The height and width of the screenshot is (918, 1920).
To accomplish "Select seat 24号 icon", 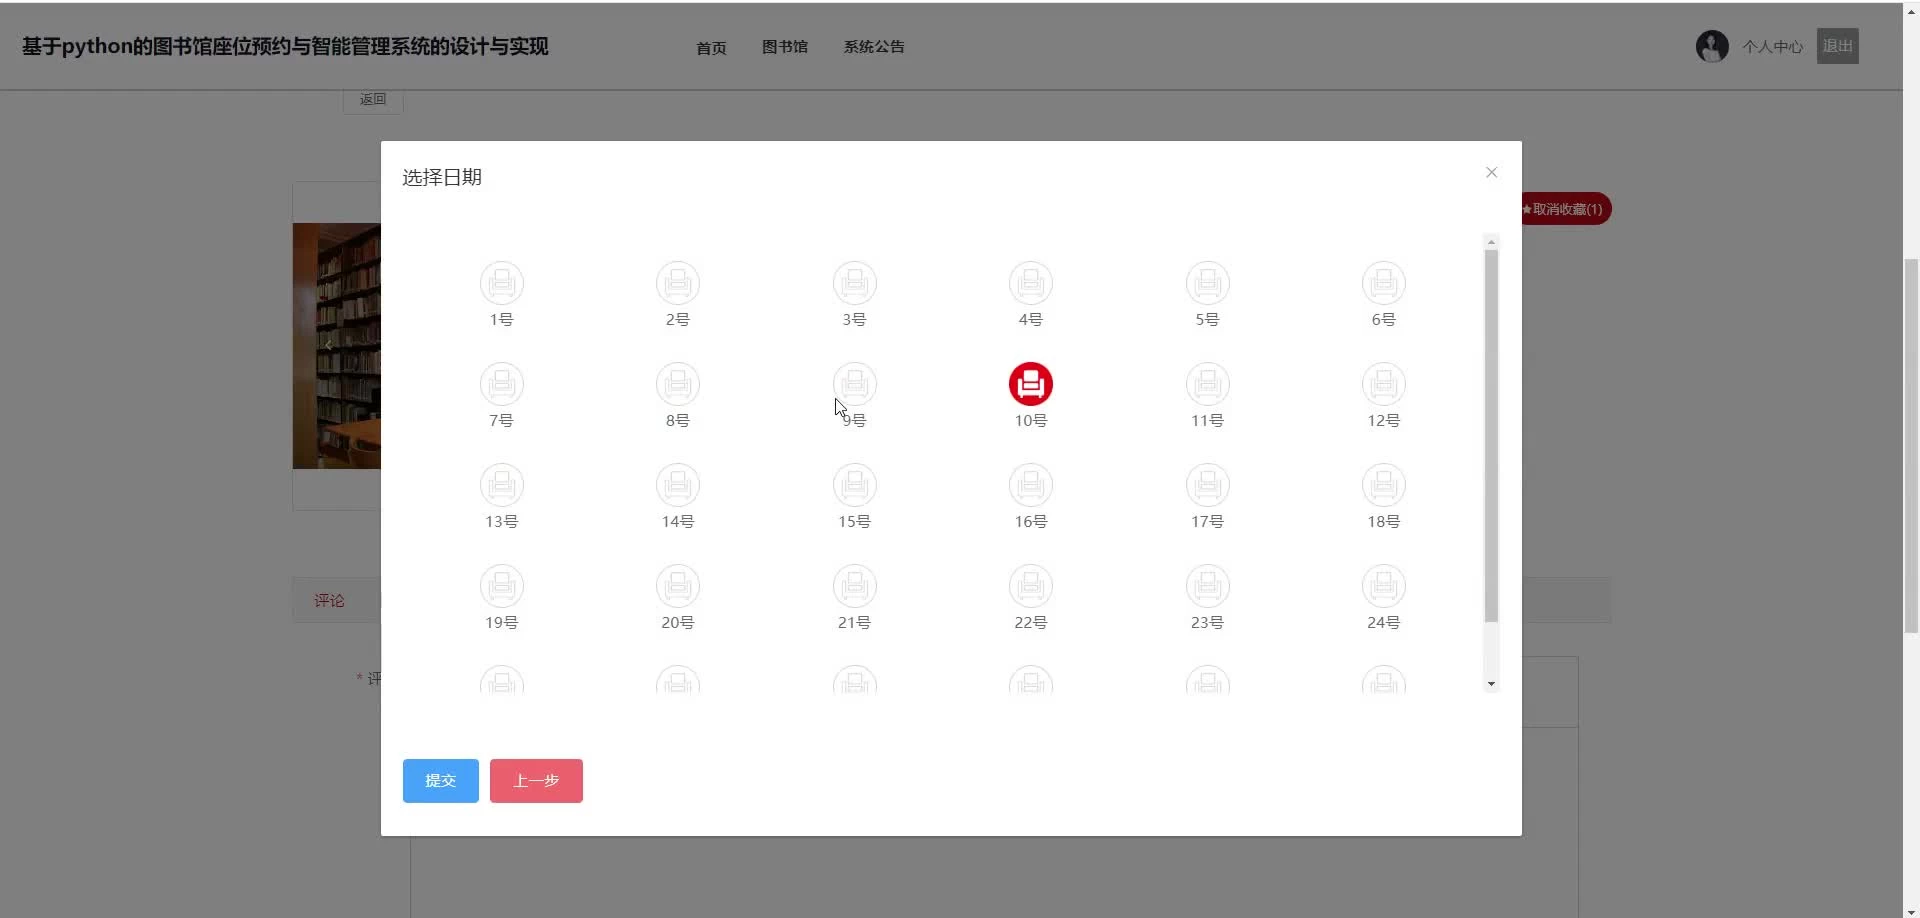I will pos(1384,586).
